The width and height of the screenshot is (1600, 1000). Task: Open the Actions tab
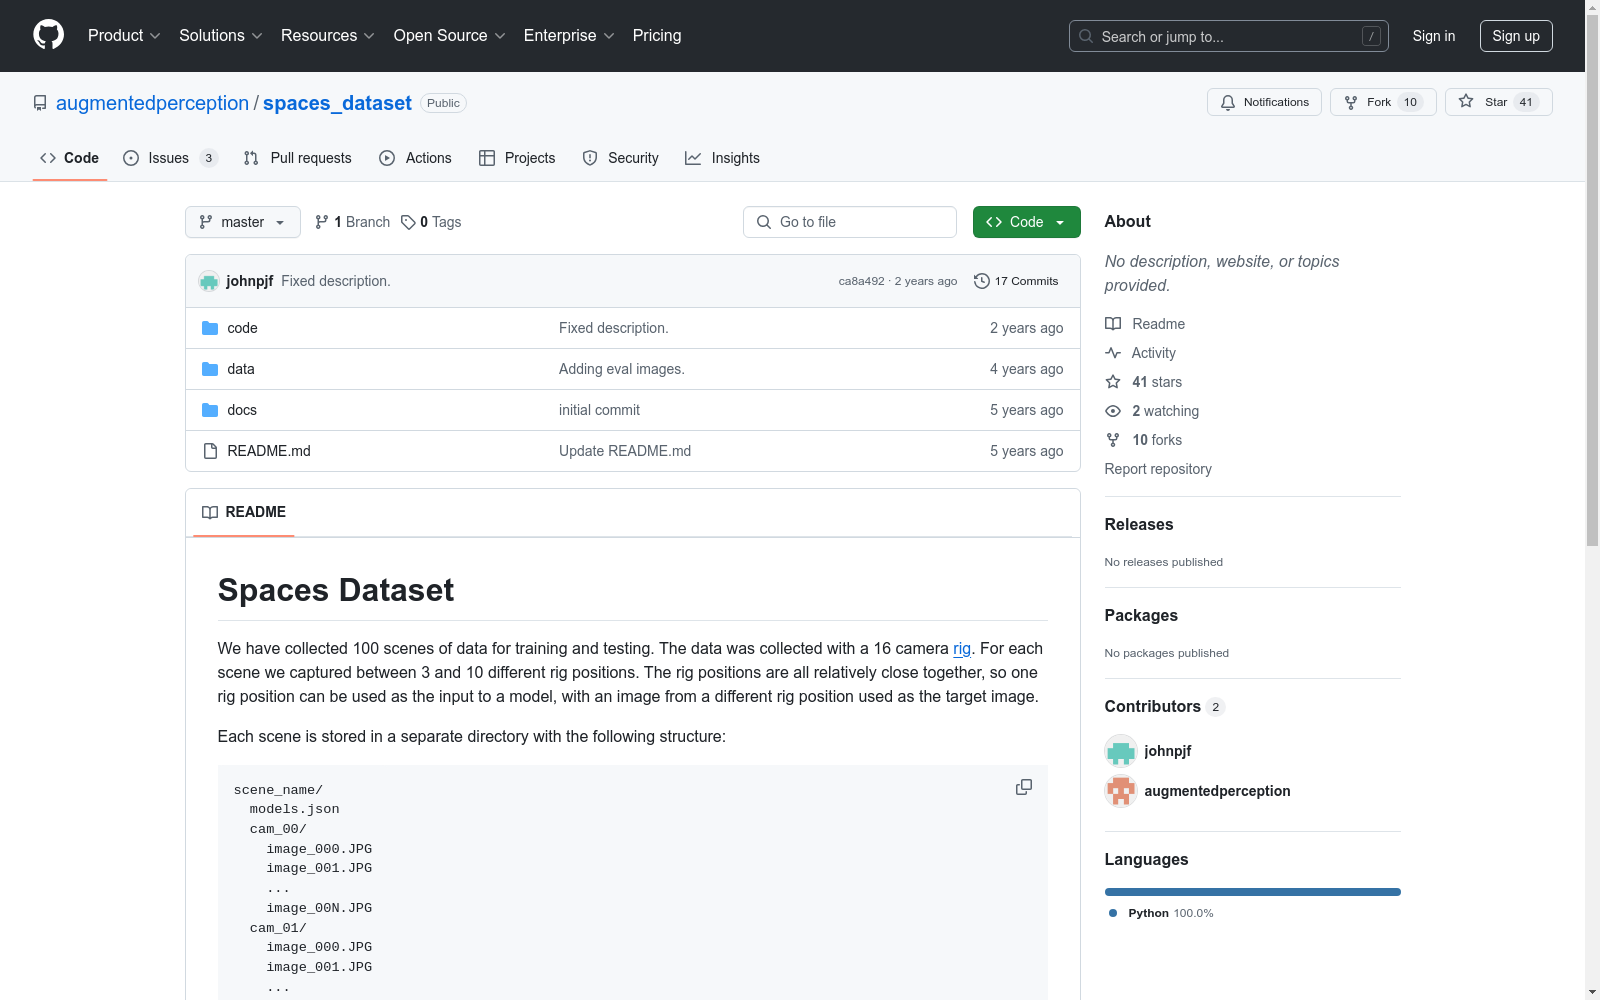coord(415,158)
